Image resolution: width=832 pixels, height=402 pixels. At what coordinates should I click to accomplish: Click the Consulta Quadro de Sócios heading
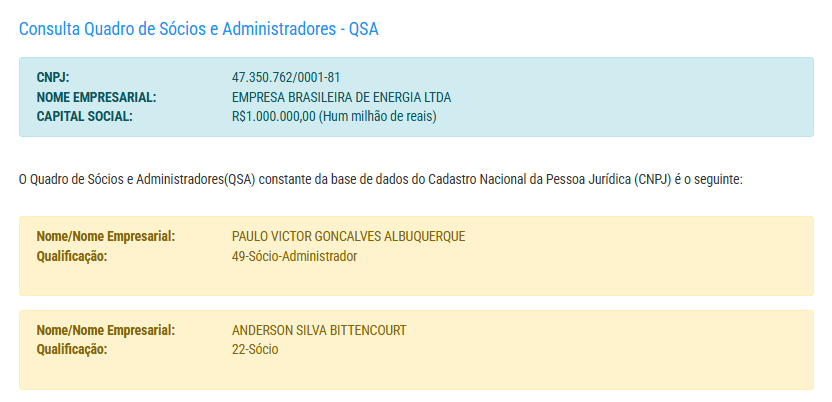tap(198, 29)
